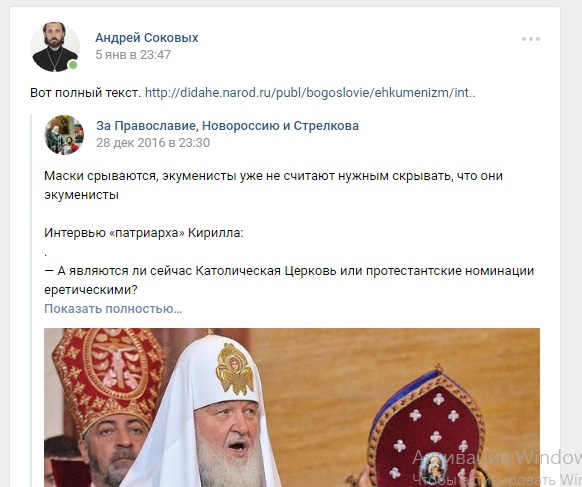Click the text Интервью «патриарха» Кирилла

[144, 233]
